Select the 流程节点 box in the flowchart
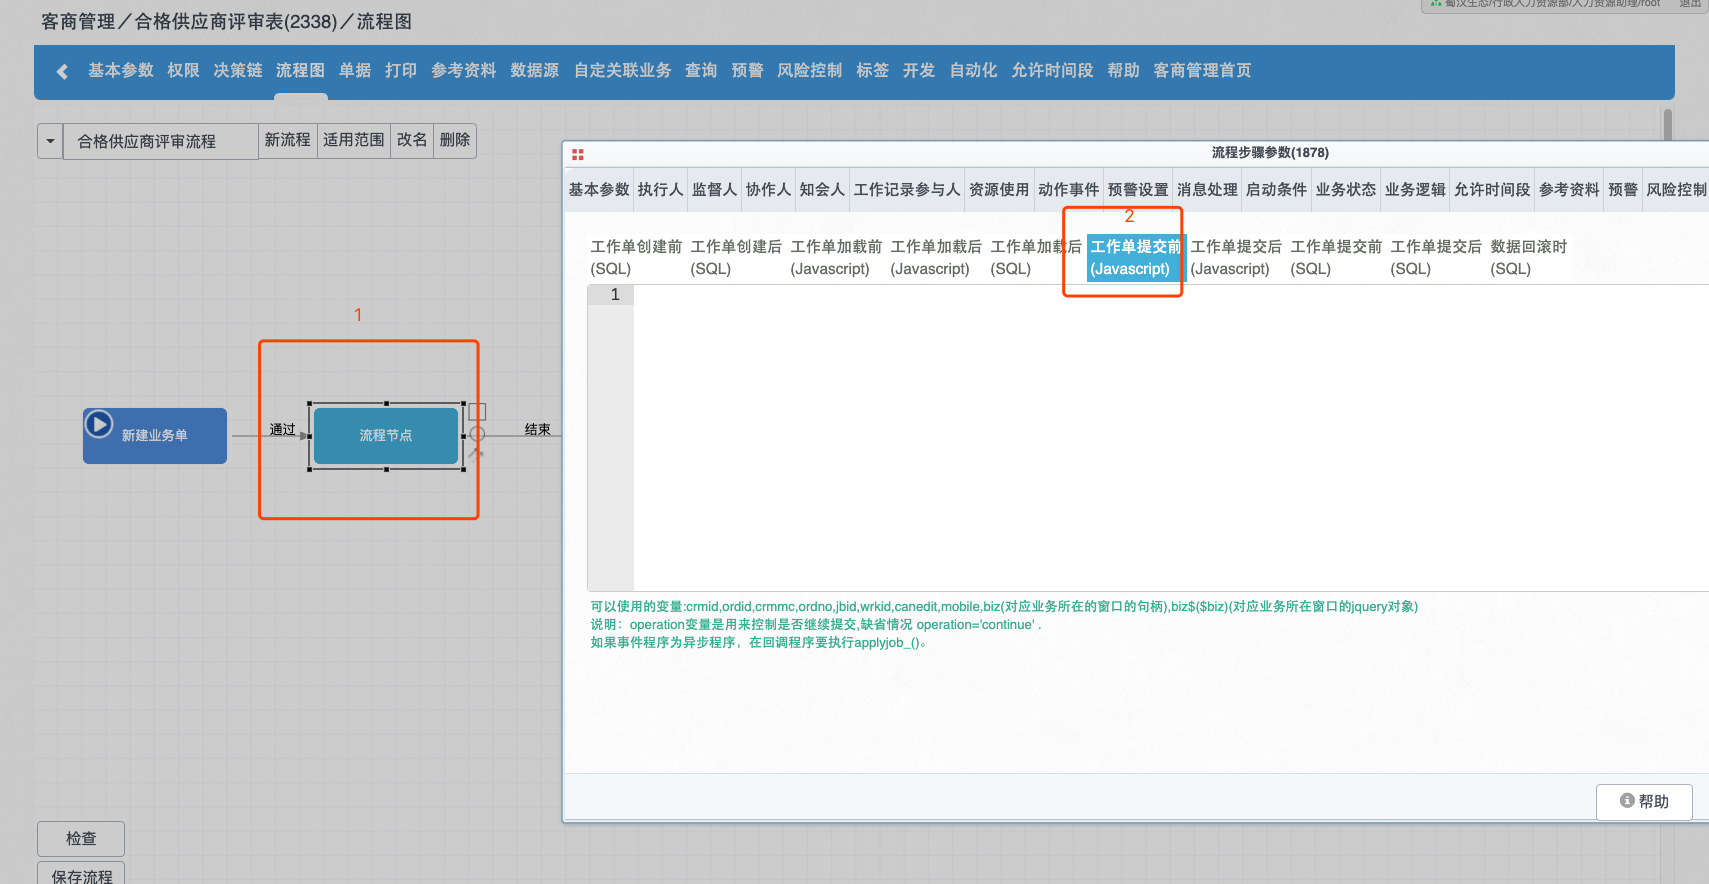This screenshot has width=1709, height=884. (x=385, y=436)
